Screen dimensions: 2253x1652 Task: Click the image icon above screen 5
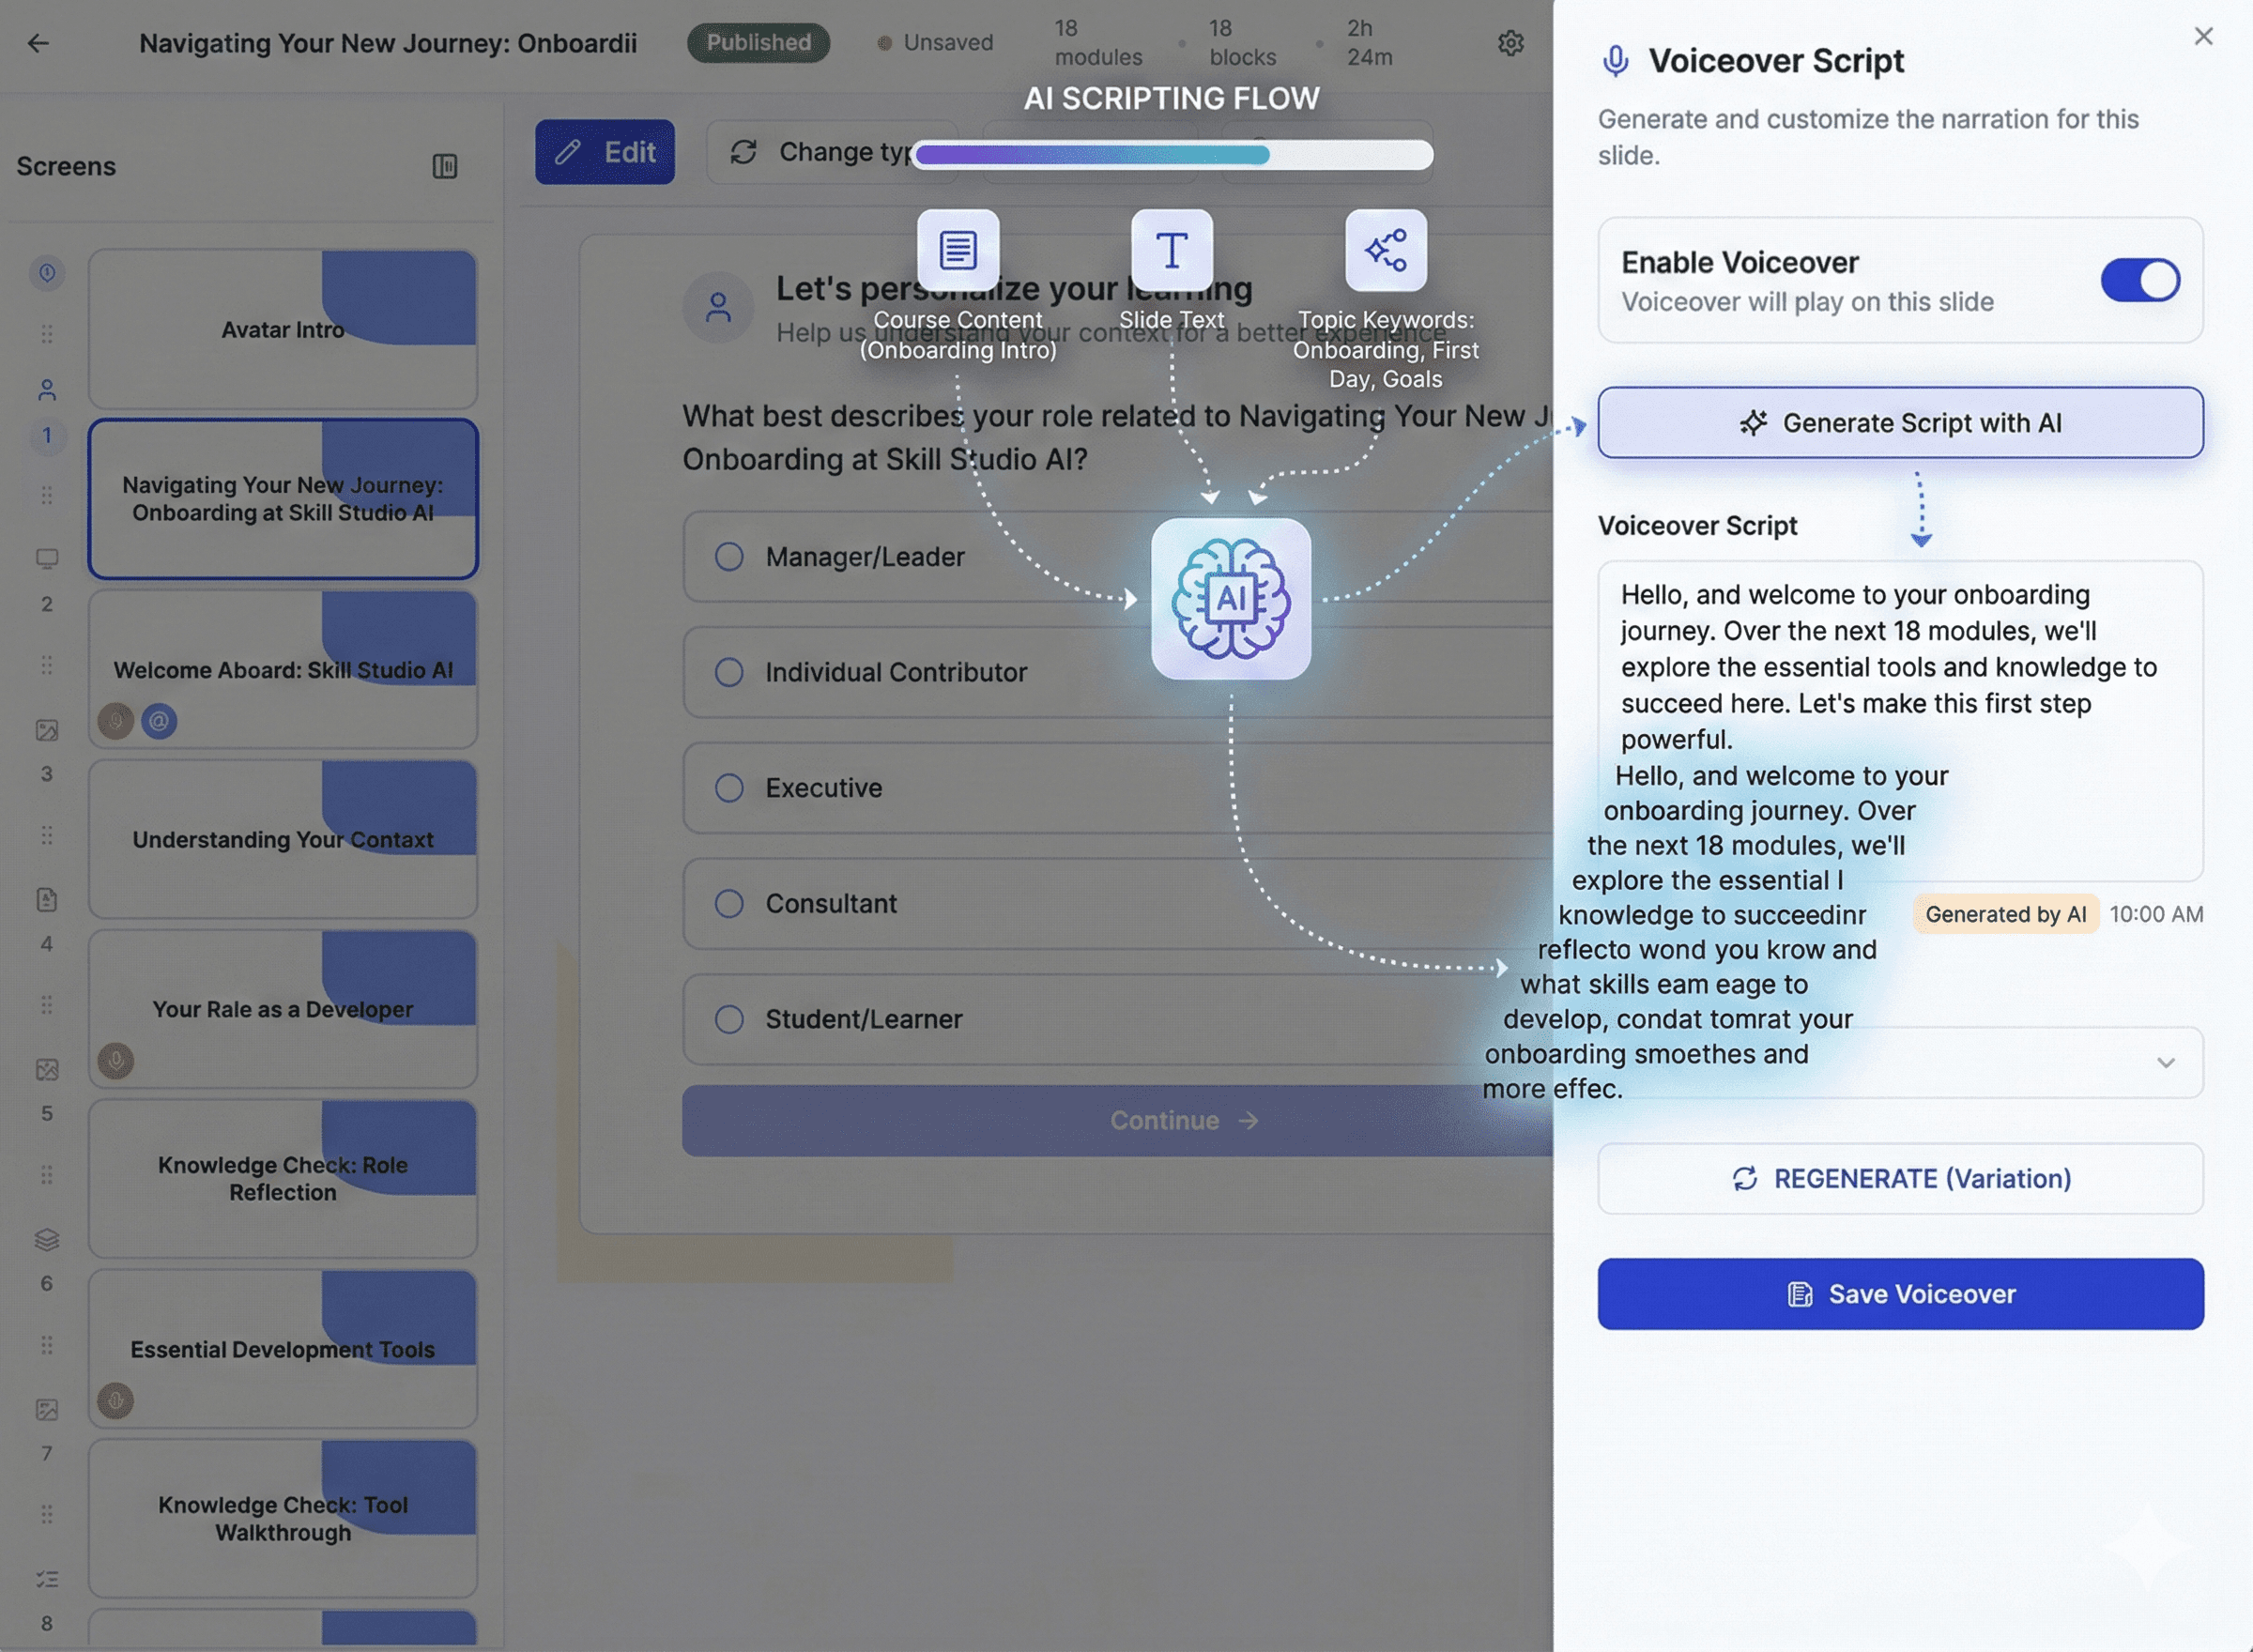click(x=47, y=1070)
